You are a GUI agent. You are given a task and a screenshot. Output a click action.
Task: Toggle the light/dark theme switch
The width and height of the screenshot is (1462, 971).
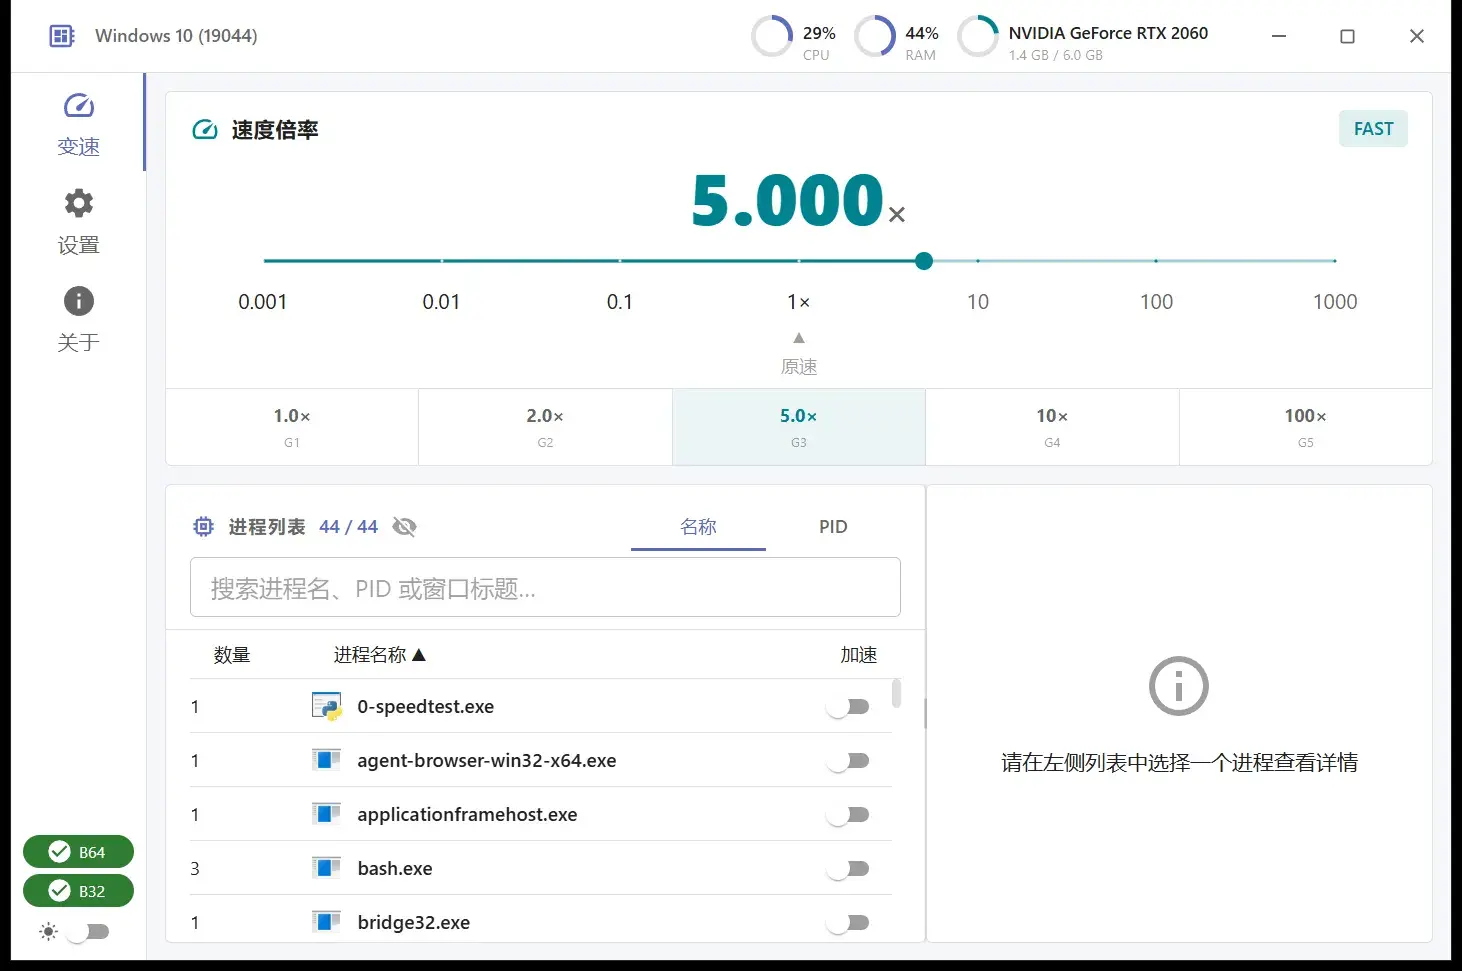[88, 932]
